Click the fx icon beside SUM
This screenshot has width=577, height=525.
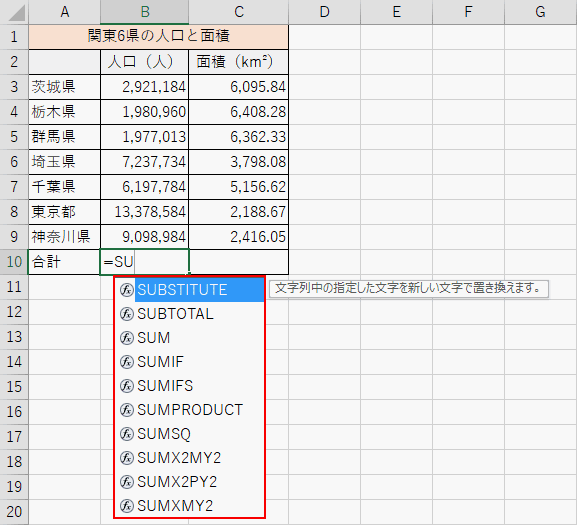[x=127, y=338]
